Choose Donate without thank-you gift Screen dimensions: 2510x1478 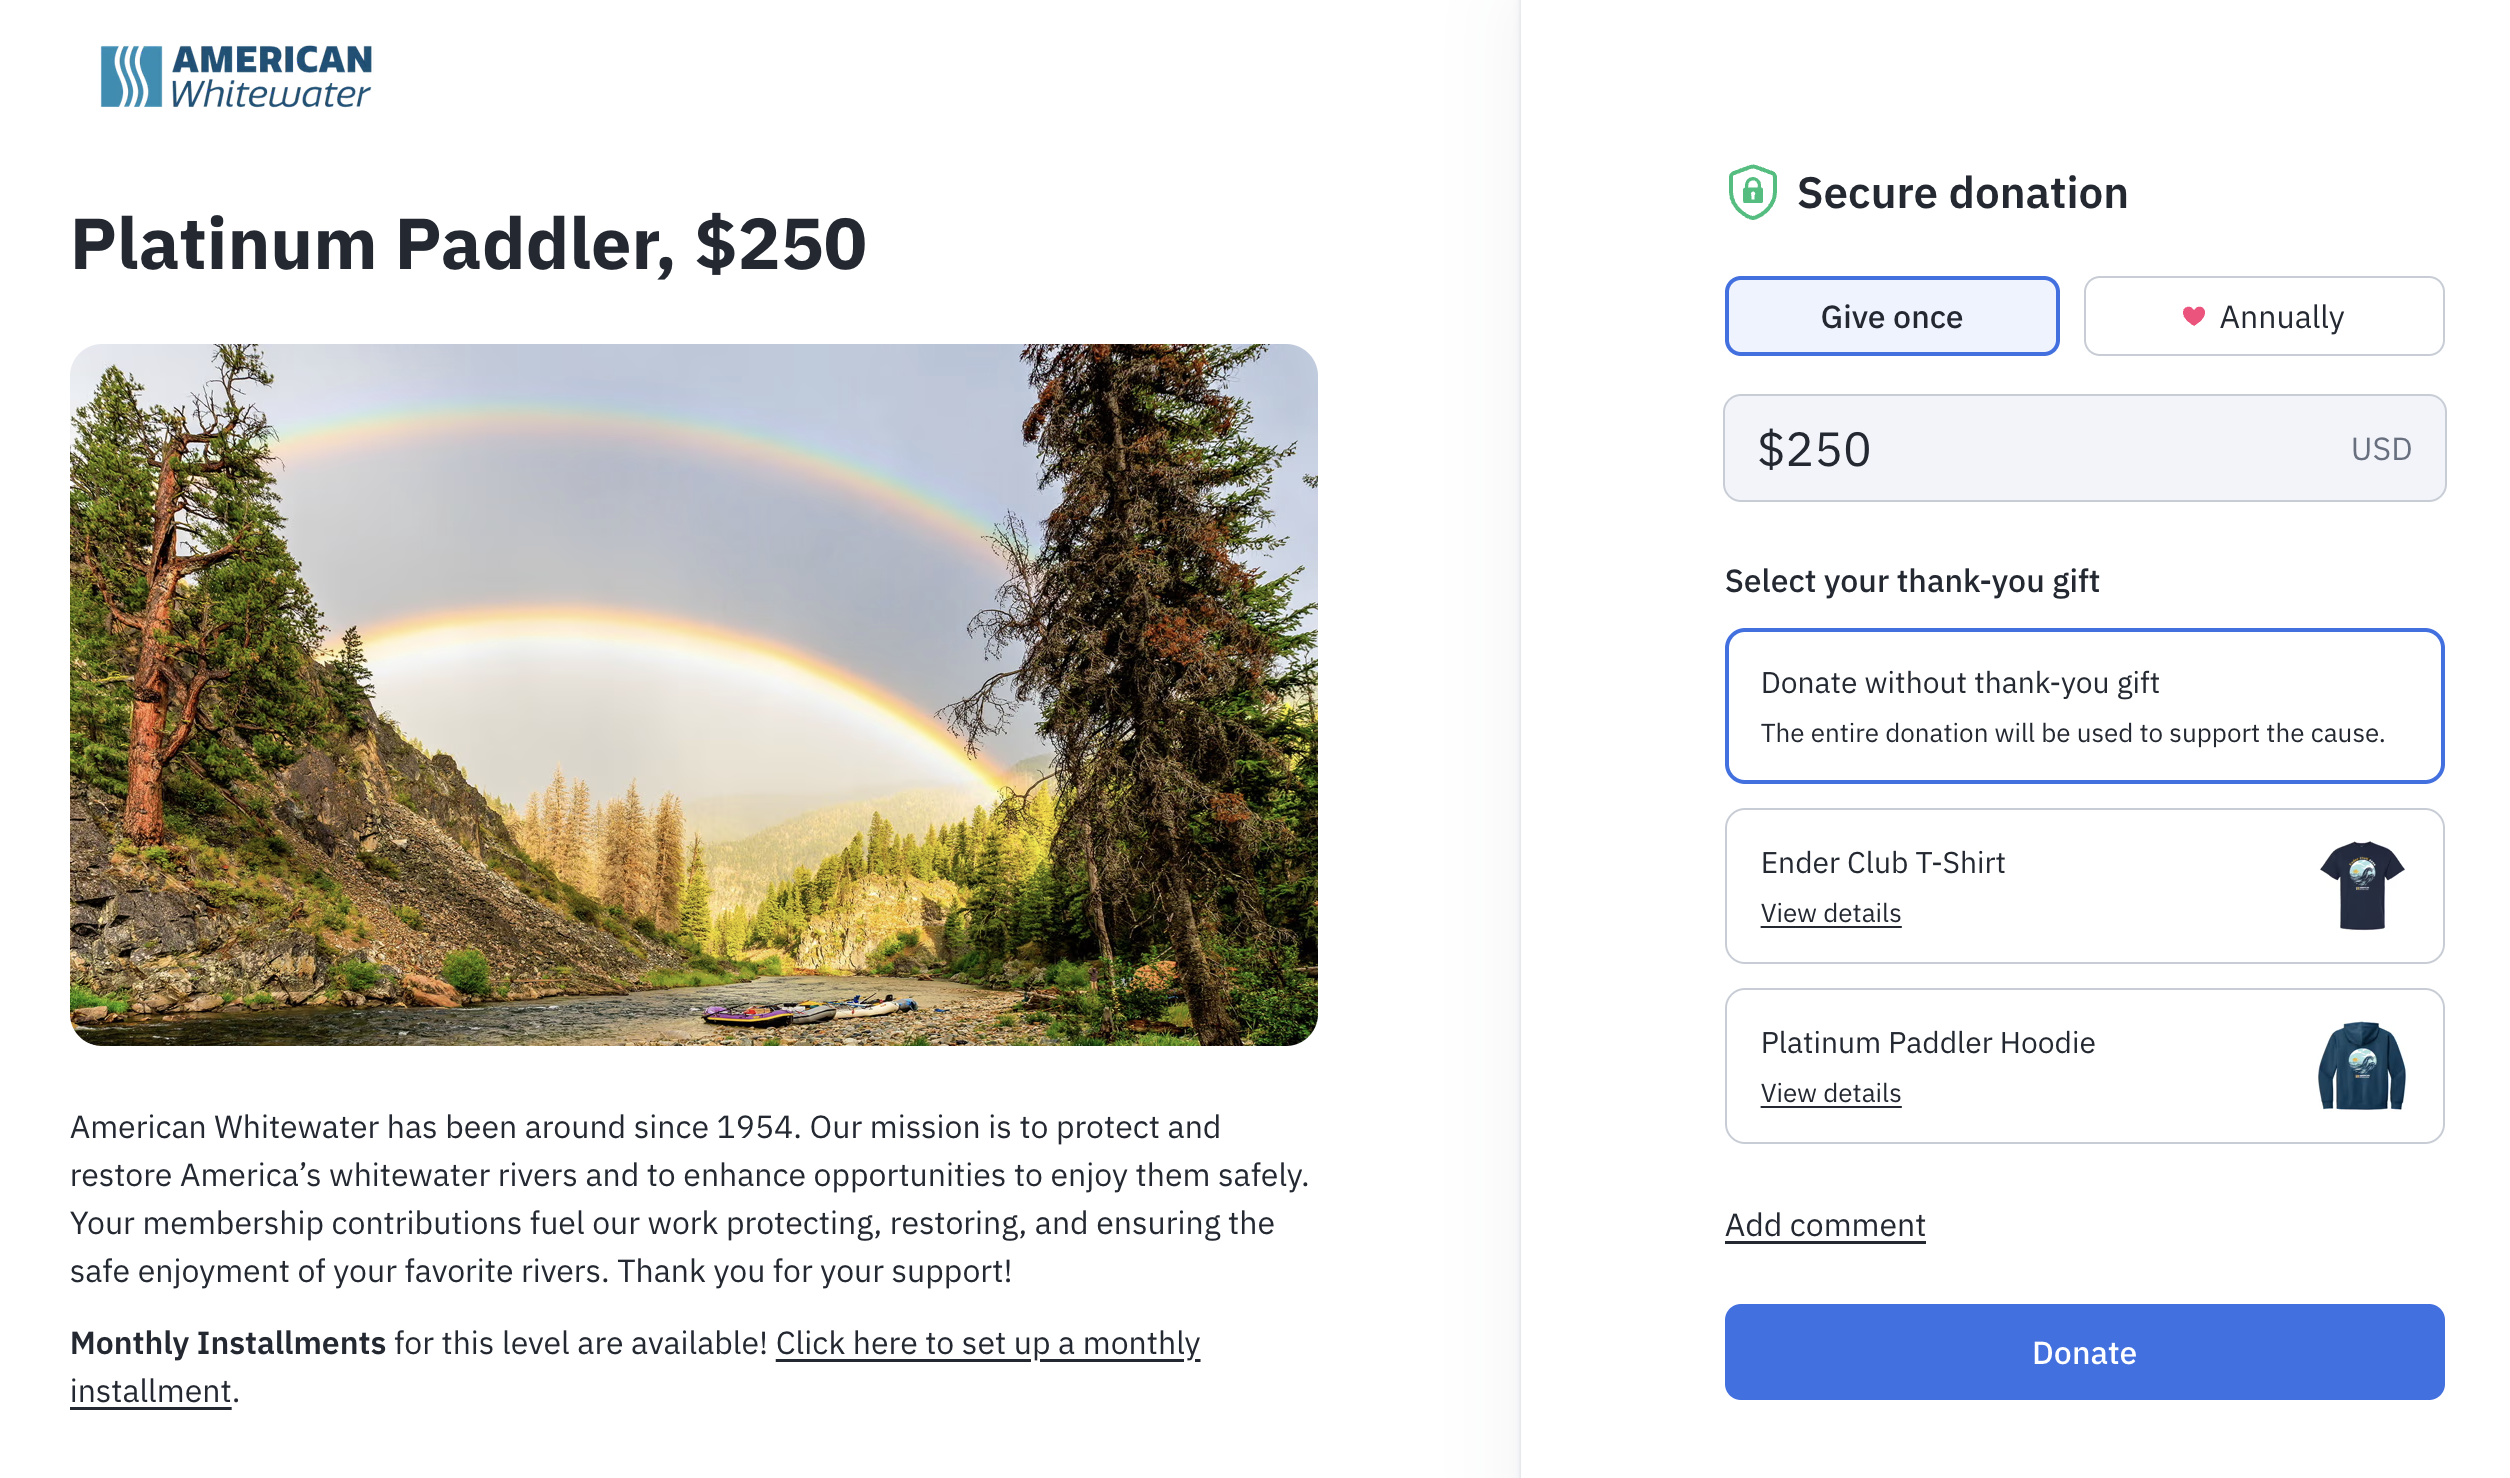2083,706
